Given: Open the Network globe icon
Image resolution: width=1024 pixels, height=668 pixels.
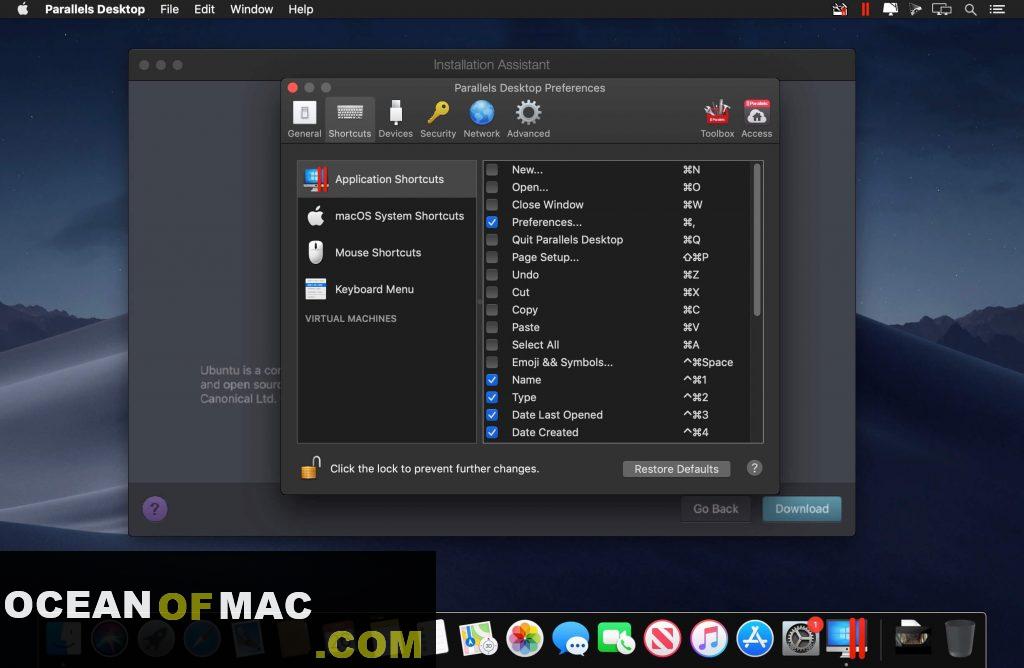Looking at the screenshot, I should tap(482, 112).
